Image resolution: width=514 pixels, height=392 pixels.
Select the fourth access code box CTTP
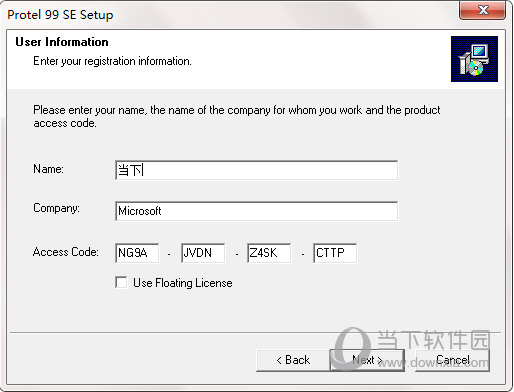(335, 253)
